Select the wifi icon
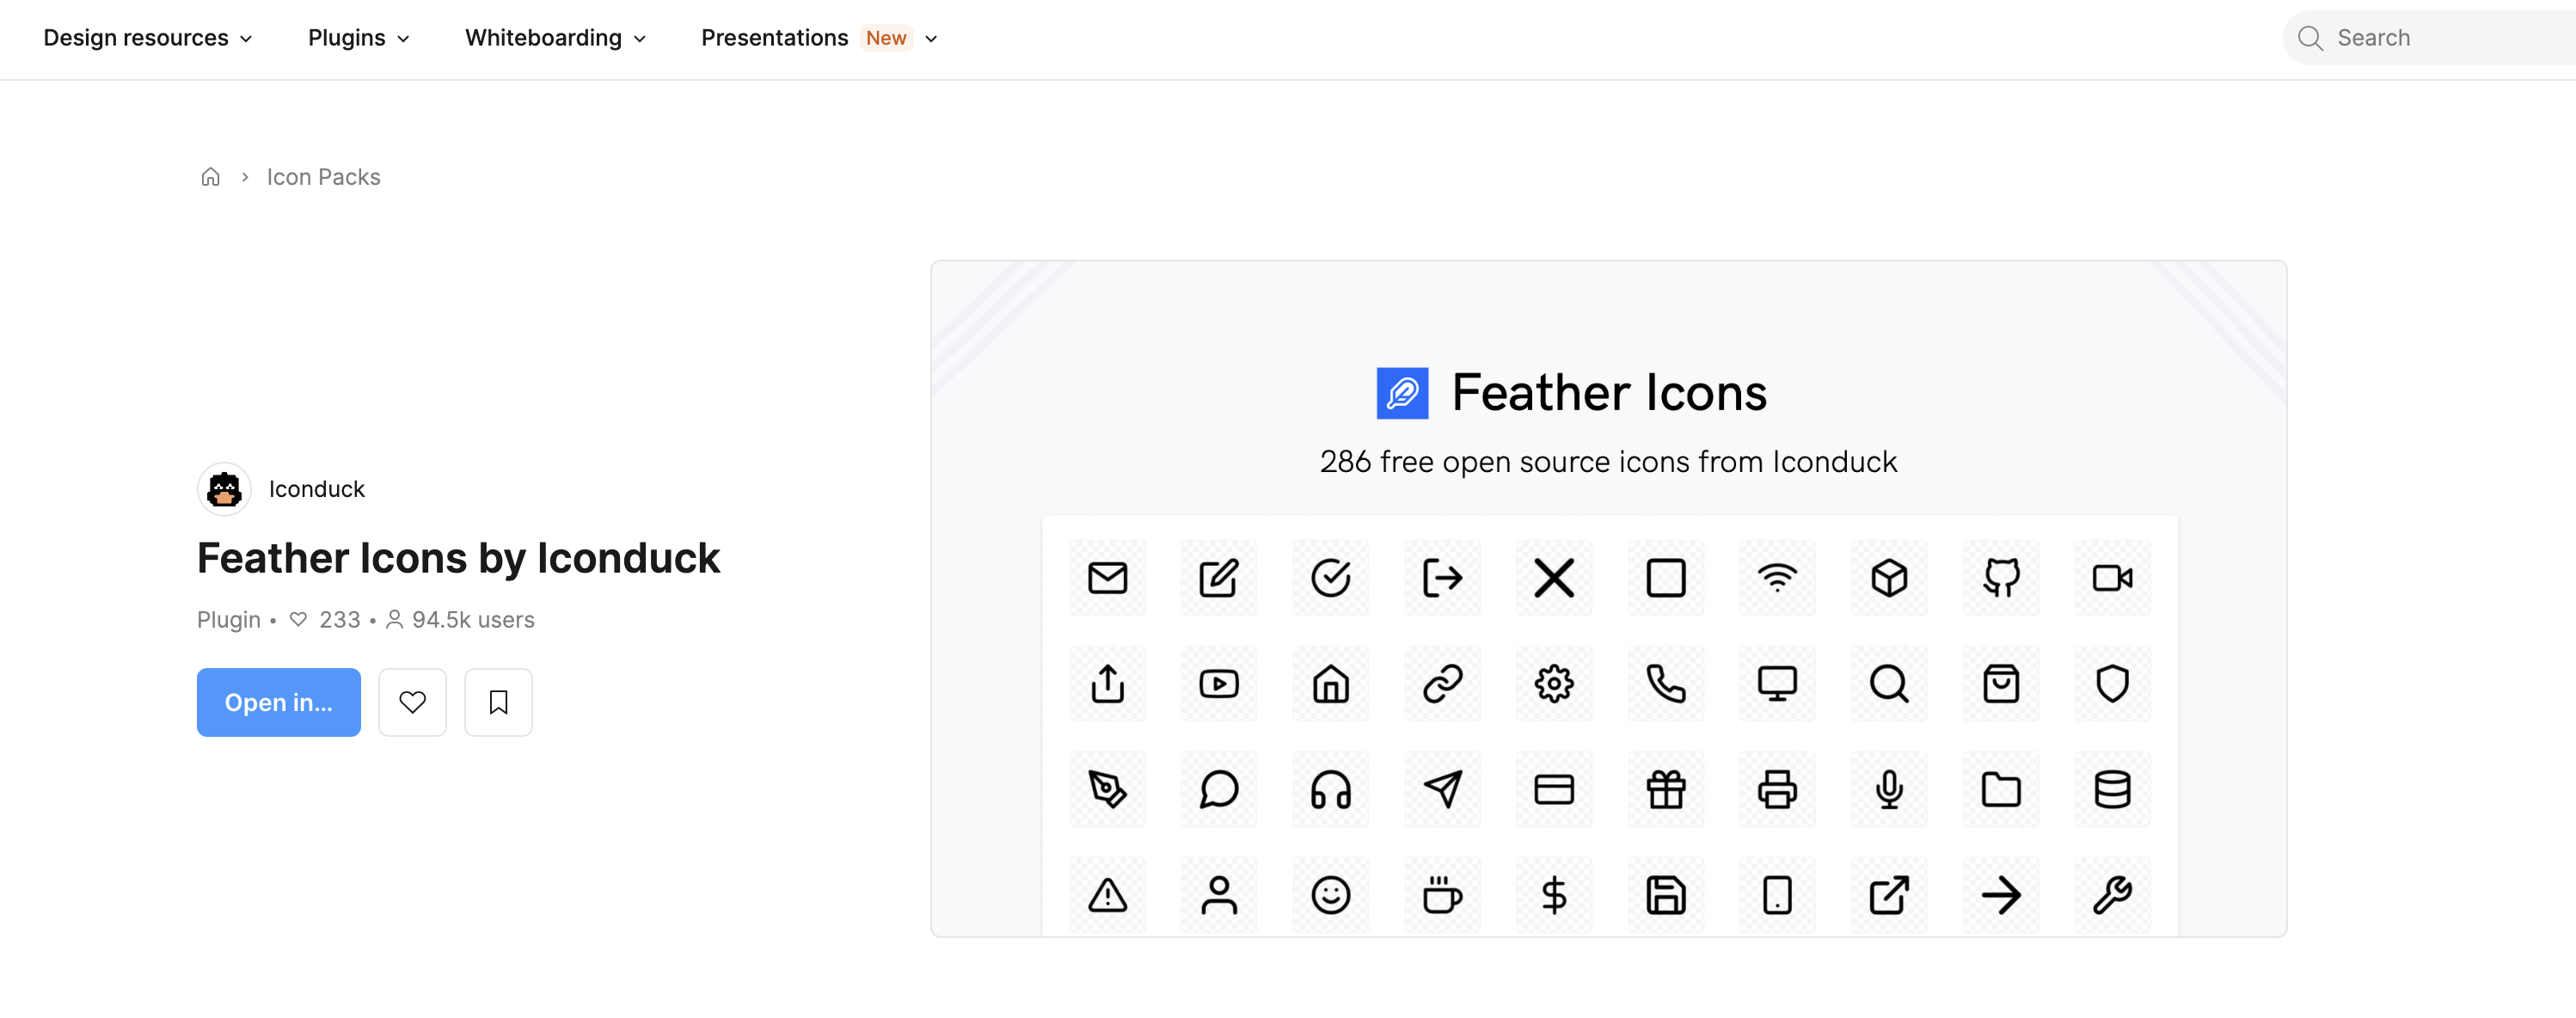The image size is (2576, 1018). click(1777, 578)
